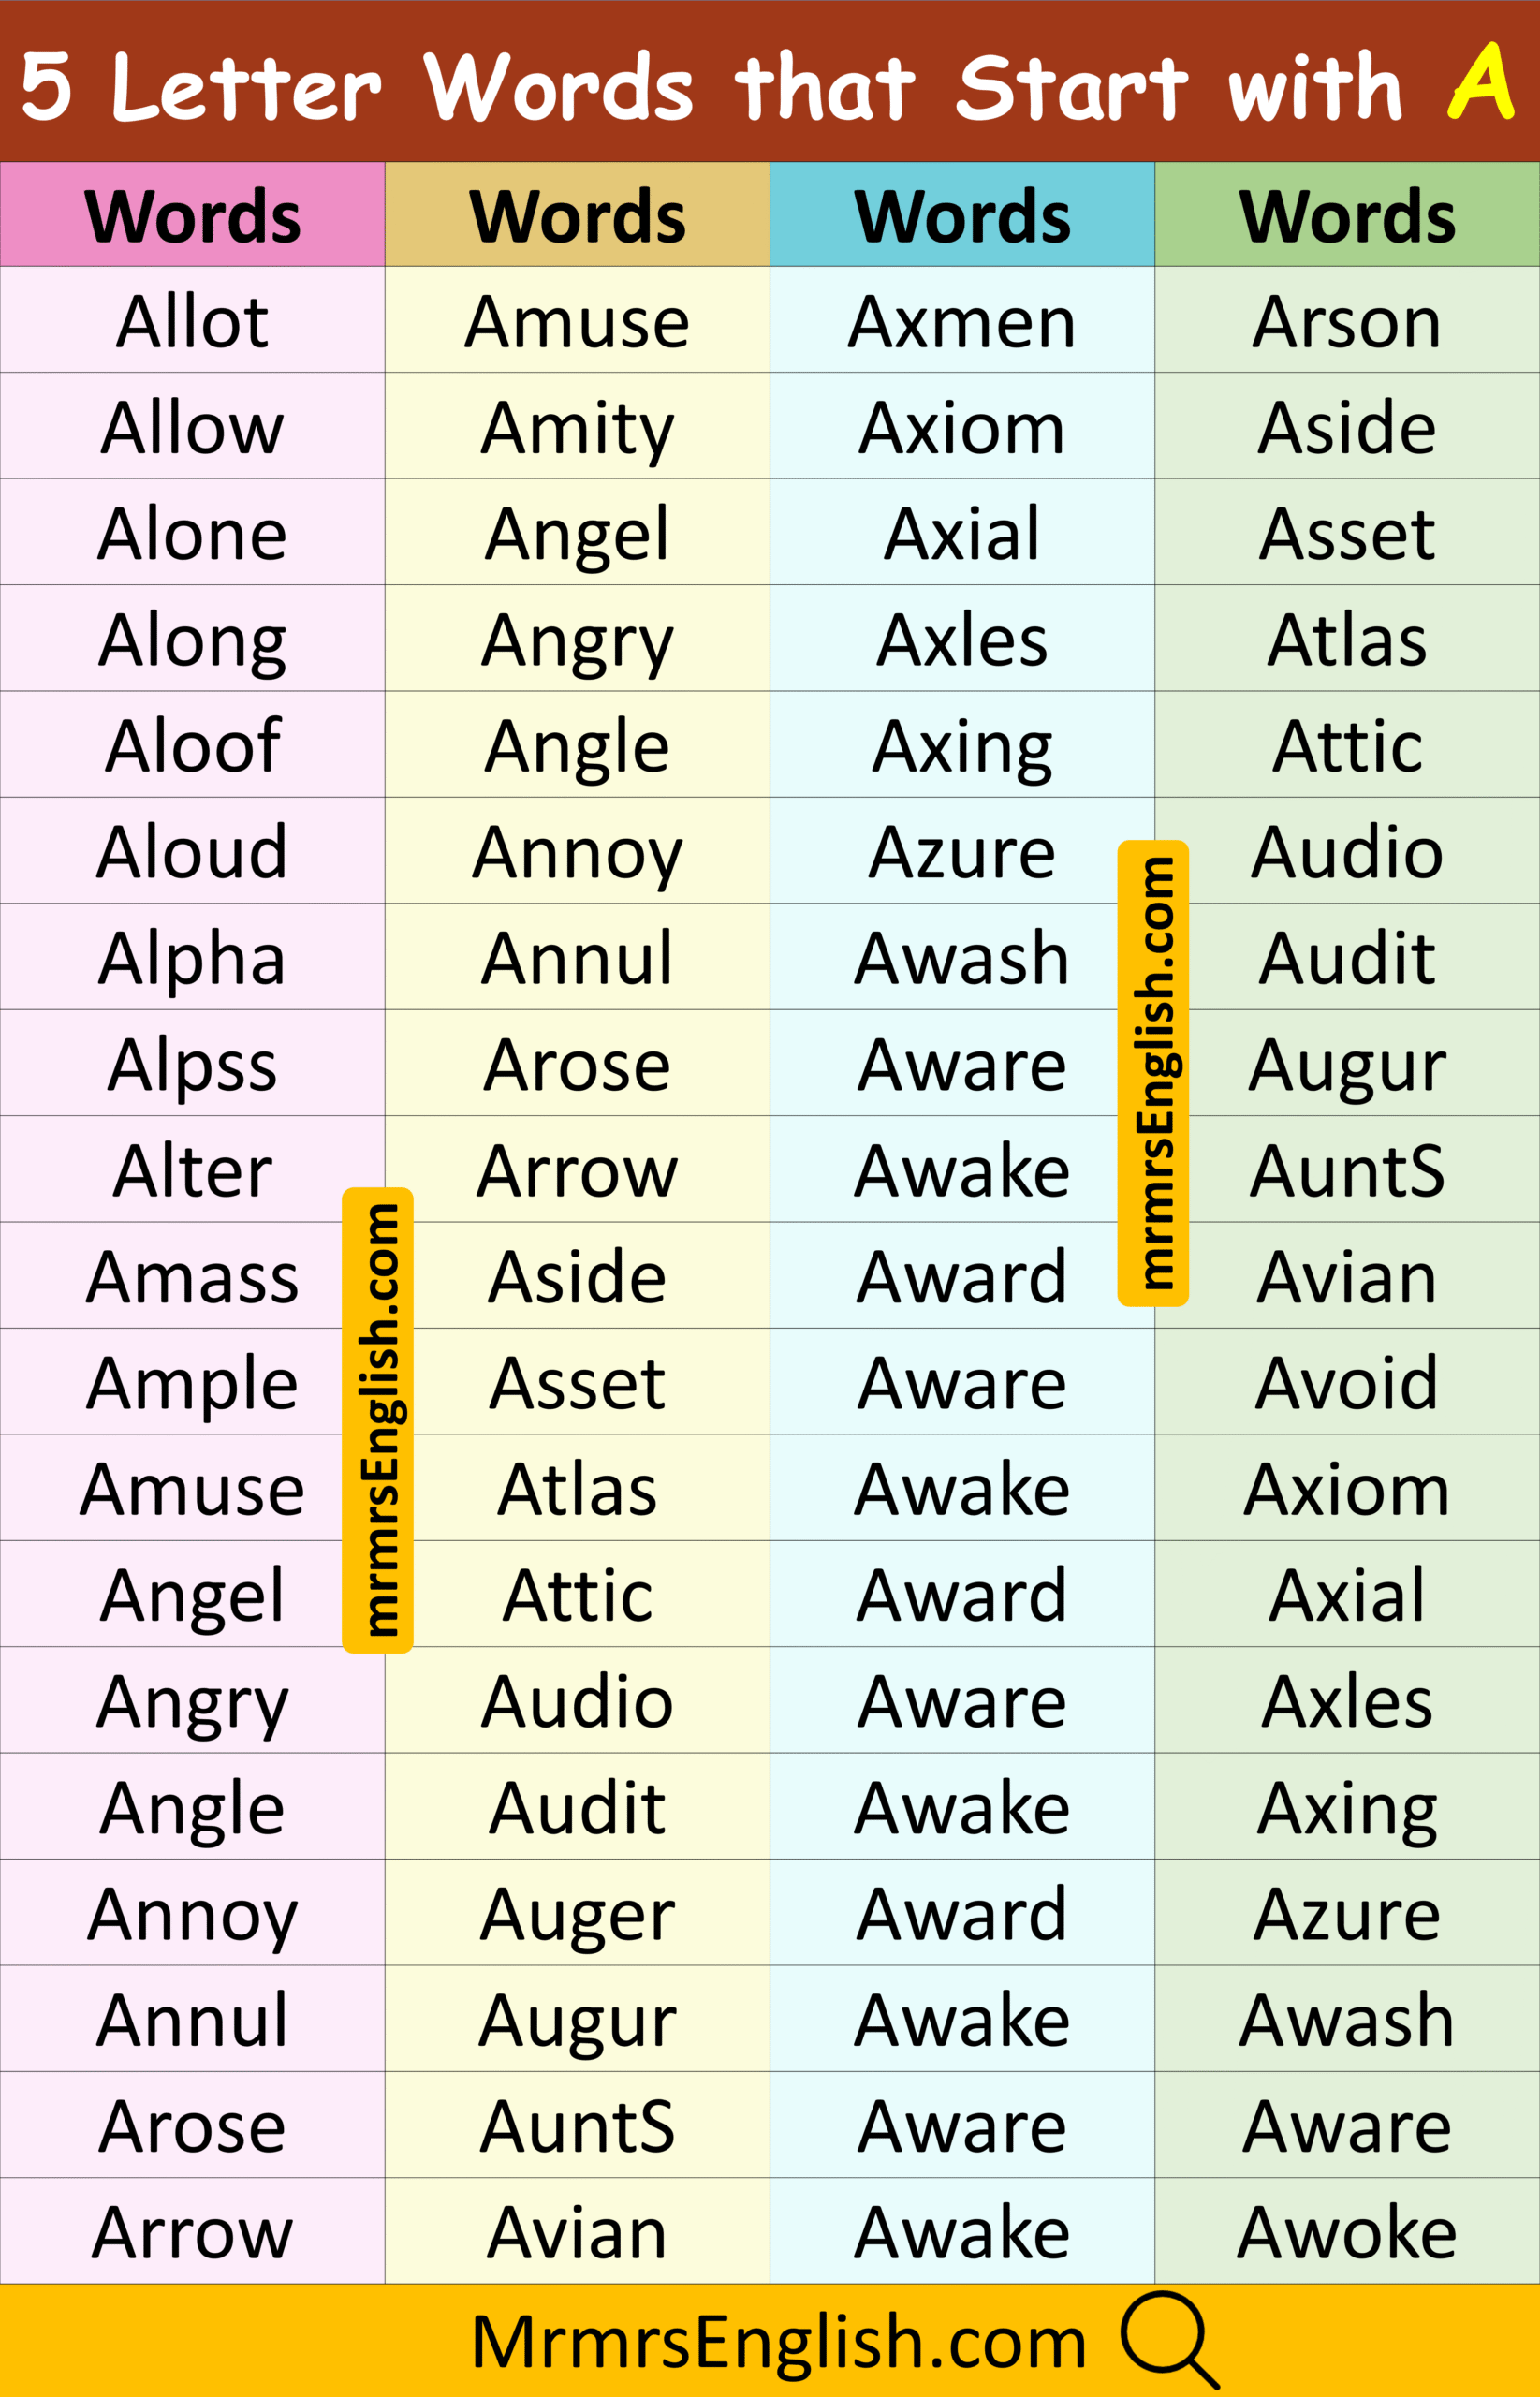Select the word Avoid
The image size is (1540, 2397).
coord(1346,1383)
